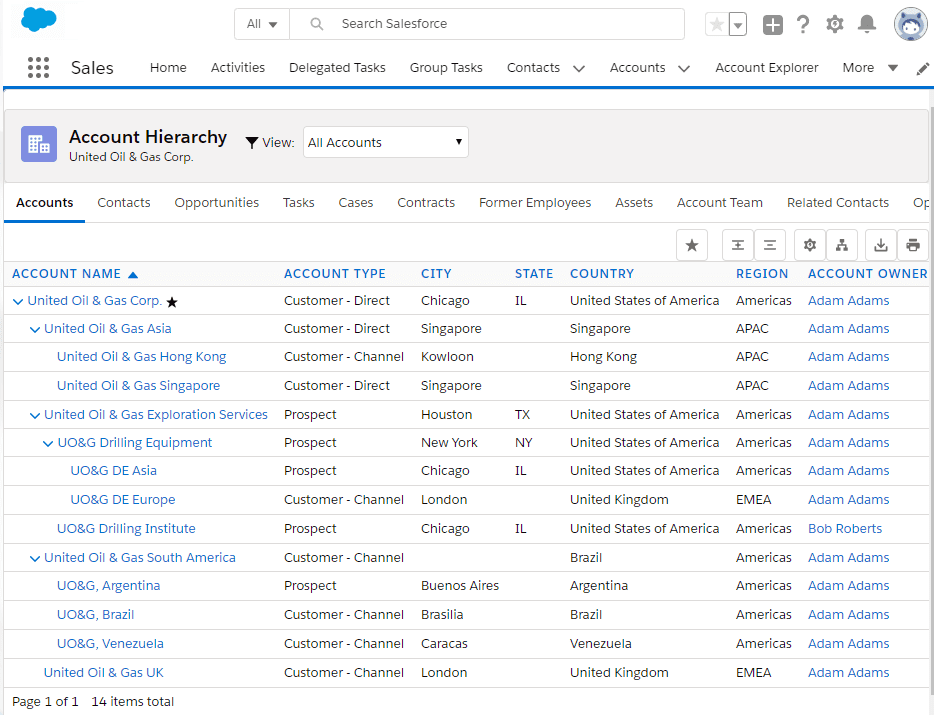The width and height of the screenshot is (934, 715).
Task: Open Account Explorer nav item
Action: click(767, 68)
